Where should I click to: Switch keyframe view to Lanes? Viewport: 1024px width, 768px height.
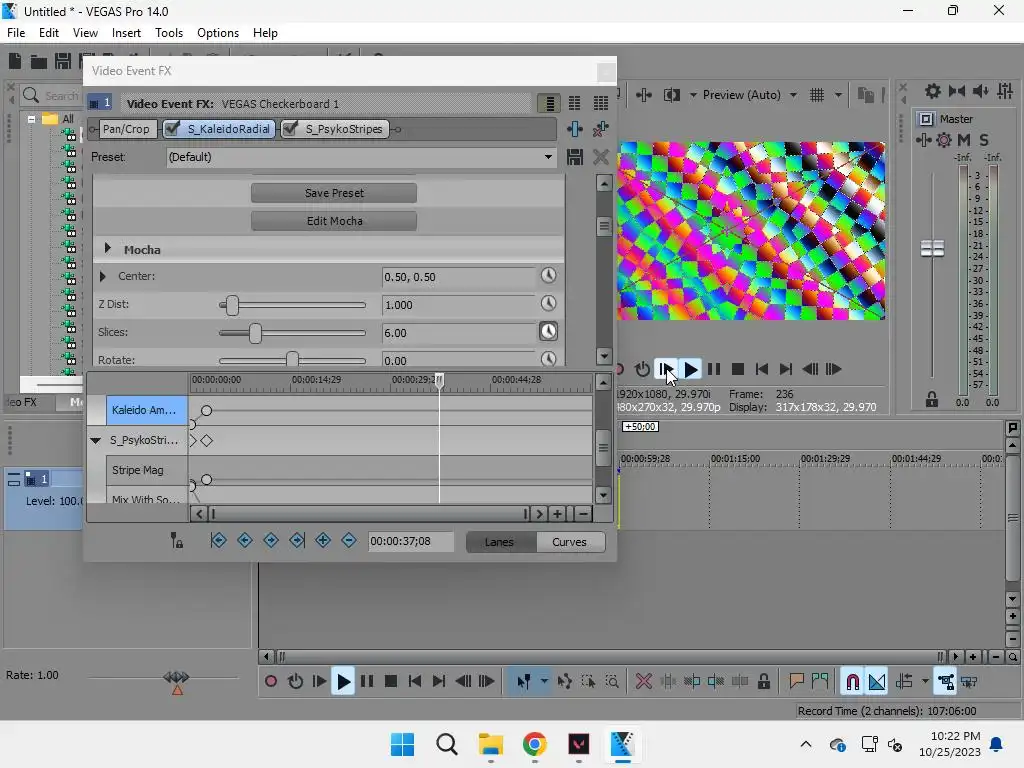click(500, 541)
